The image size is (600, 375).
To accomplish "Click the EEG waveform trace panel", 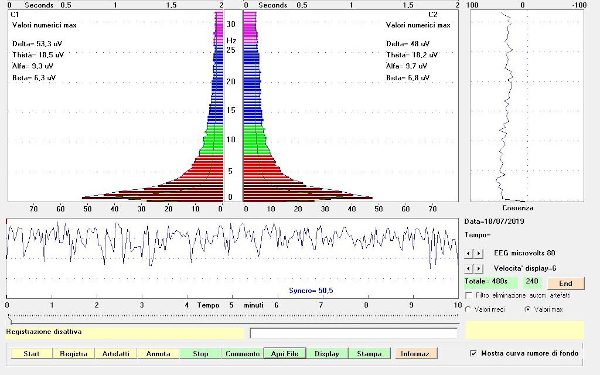I will click(232, 259).
